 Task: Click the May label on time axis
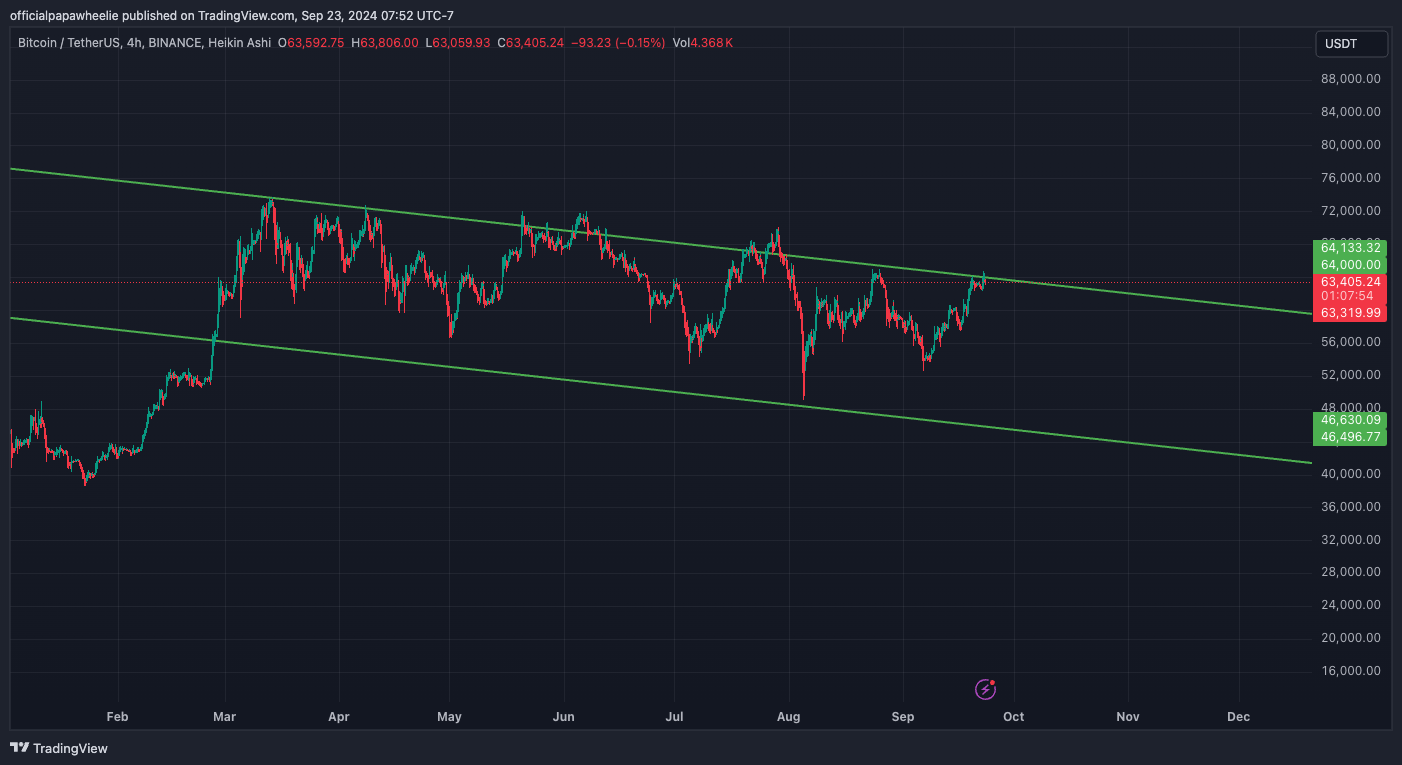(450, 717)
